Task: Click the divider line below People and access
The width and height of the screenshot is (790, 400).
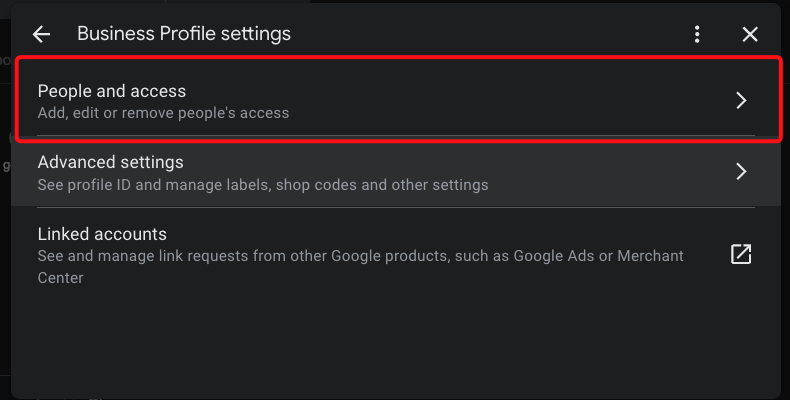Action: point(396,135)
